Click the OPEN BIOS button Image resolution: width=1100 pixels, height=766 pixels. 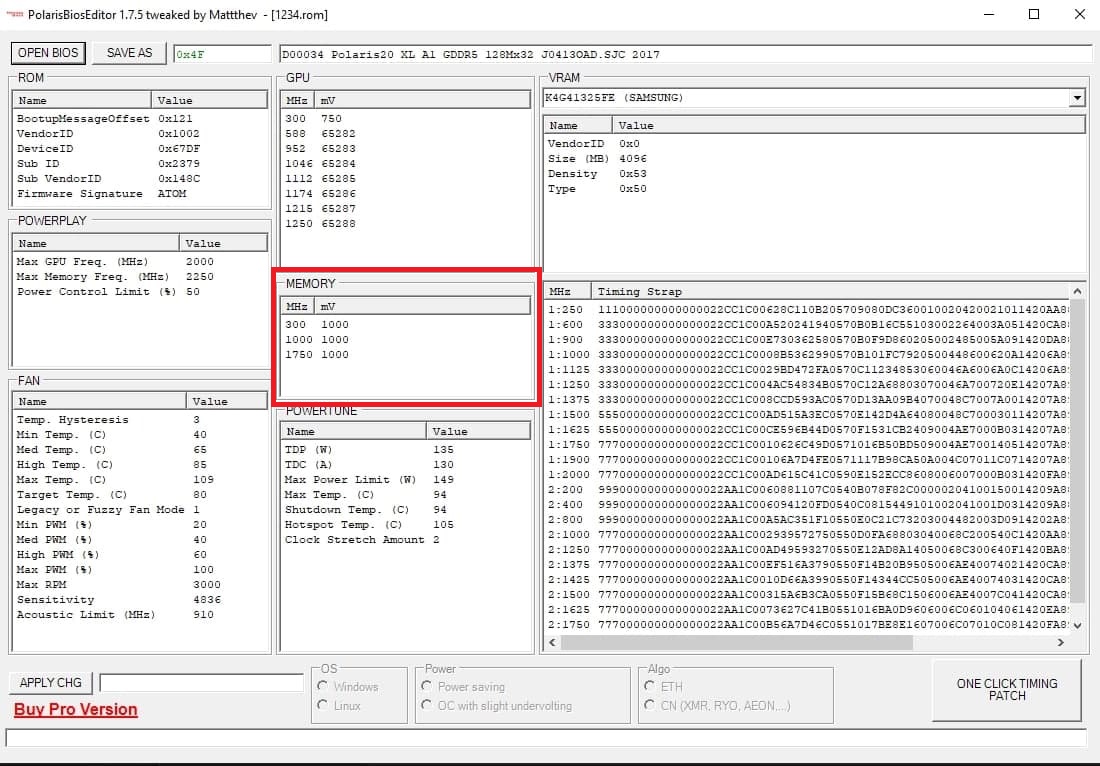(48, 53)
